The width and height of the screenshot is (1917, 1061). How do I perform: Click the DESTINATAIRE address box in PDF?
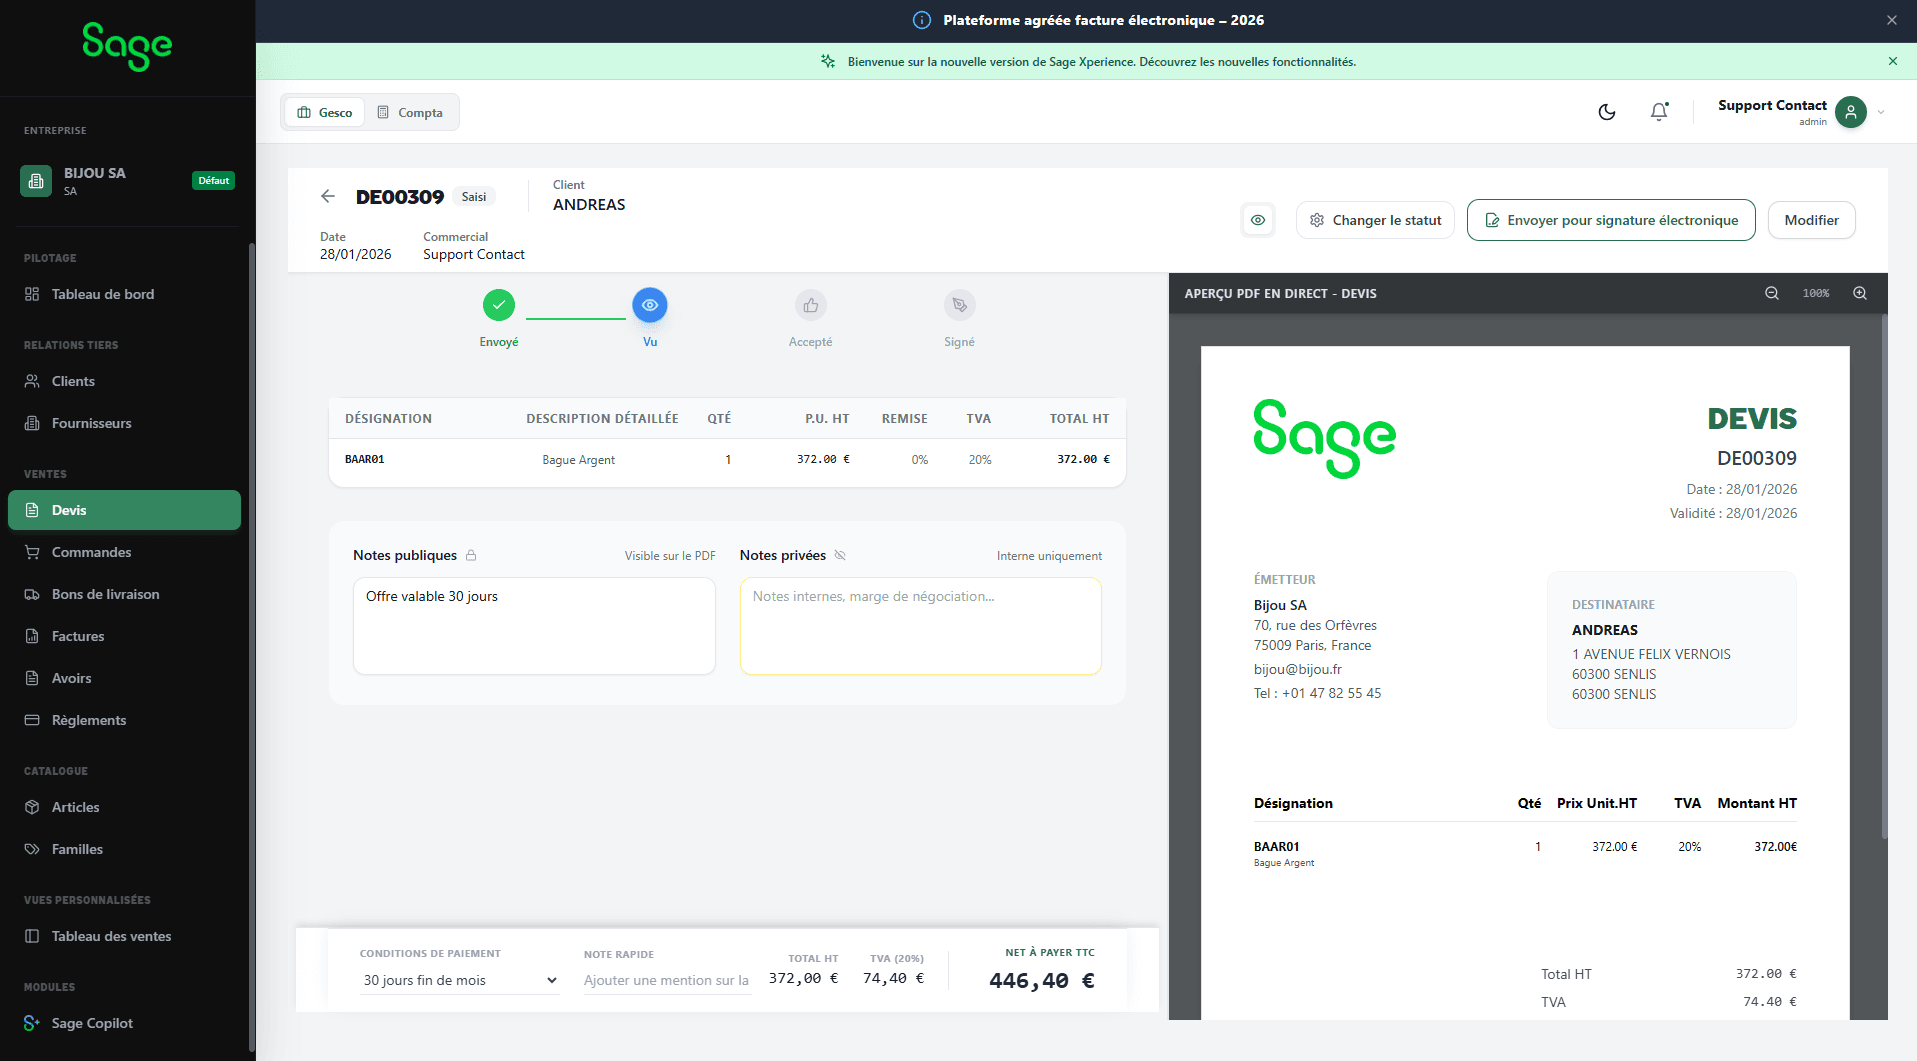tap(1672, 650)
